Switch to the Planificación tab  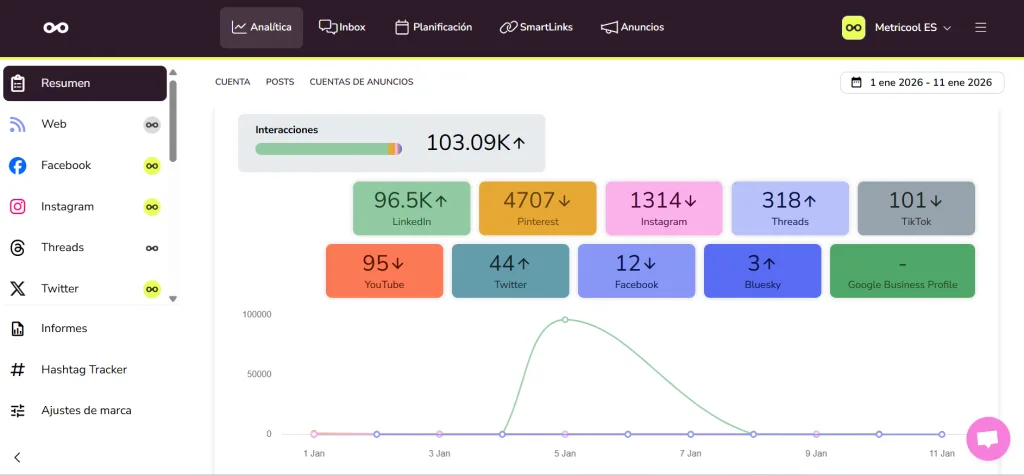coord(433,27)
